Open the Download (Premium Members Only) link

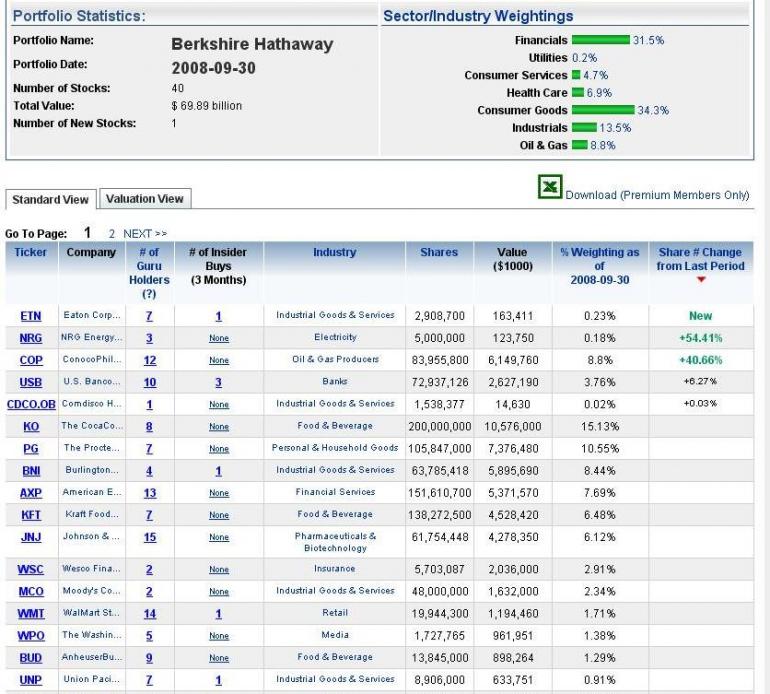coord(657,195)
